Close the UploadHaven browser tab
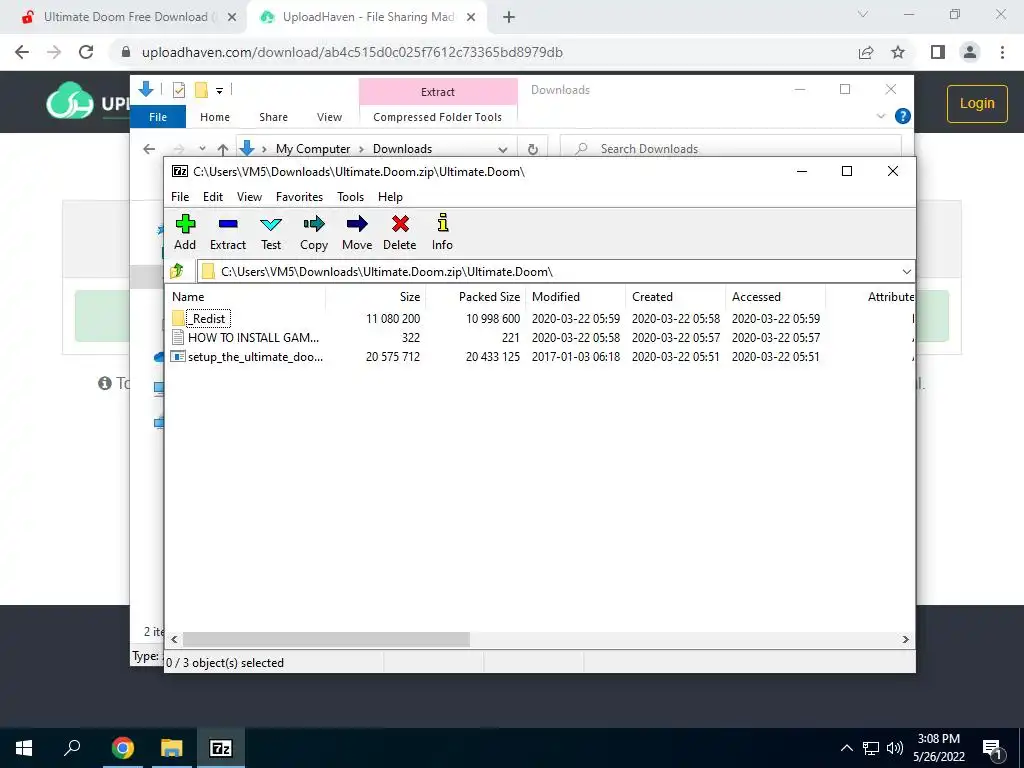Viewport: 1024px width, 768px height. pos(471,18)
